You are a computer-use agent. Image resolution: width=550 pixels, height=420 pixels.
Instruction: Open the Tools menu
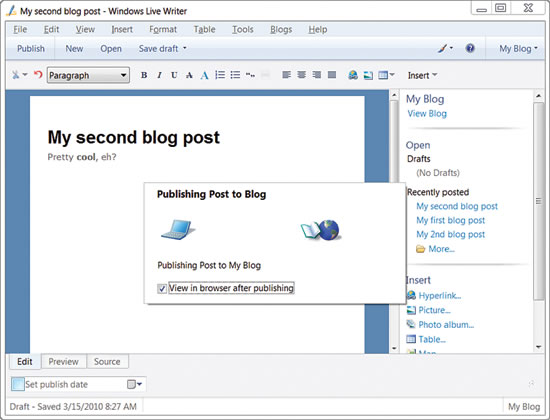[242, 29]
